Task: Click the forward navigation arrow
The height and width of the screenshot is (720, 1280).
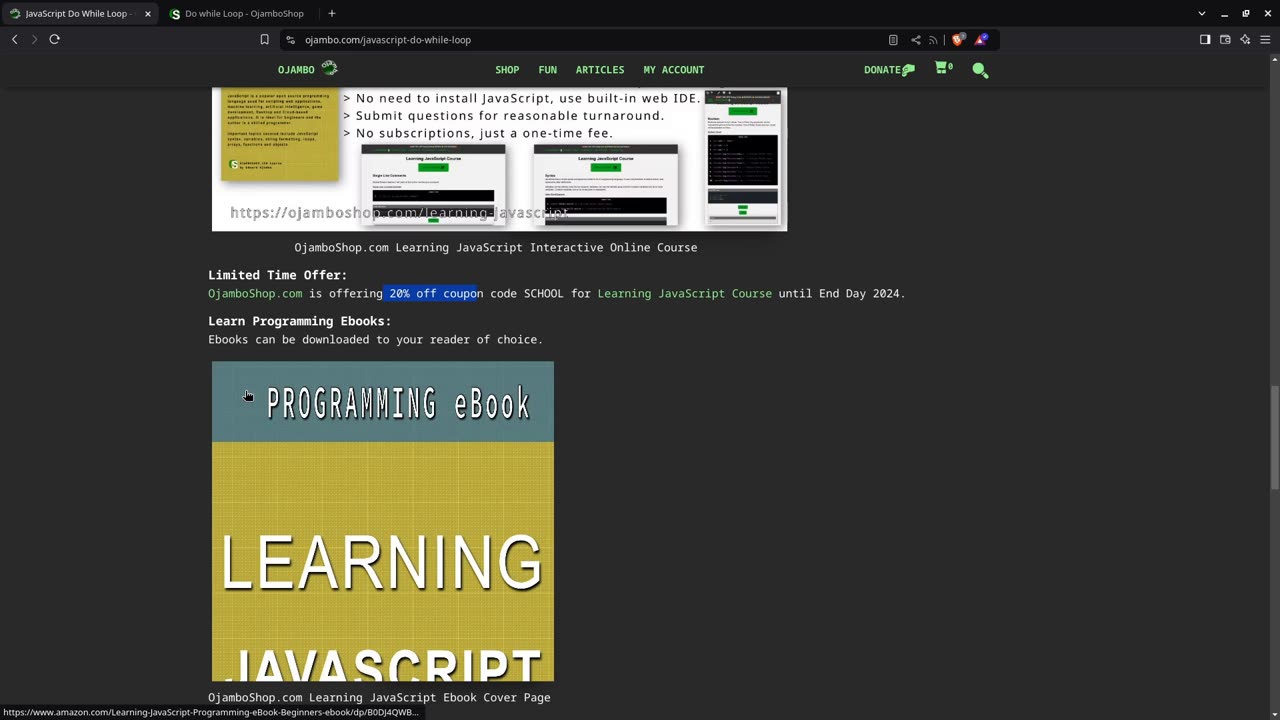Action: pos(34,39)
